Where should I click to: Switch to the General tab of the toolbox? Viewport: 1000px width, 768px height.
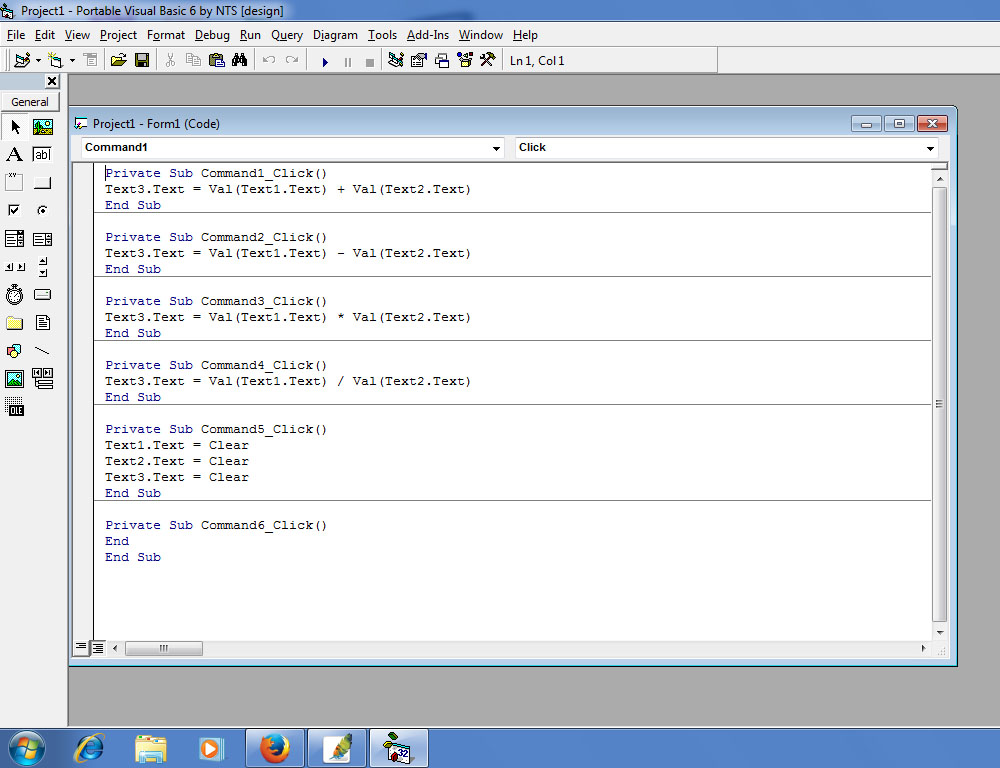pyautogui.click(x=30, y=101)
